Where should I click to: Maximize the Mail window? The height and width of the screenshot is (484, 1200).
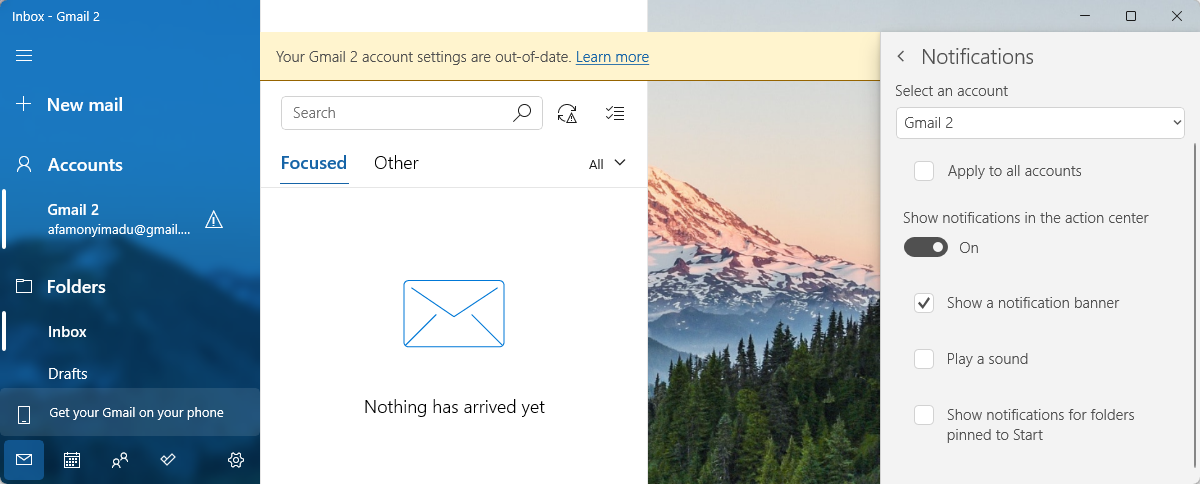point(1131,16)
